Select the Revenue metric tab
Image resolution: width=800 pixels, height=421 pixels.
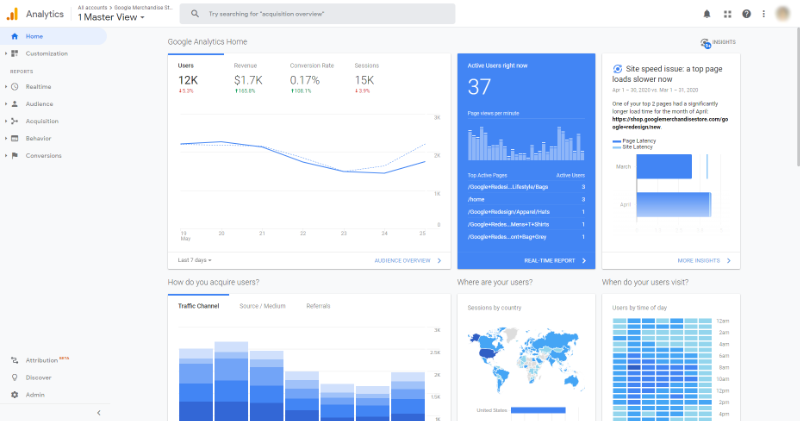click(x=248, y=79)
